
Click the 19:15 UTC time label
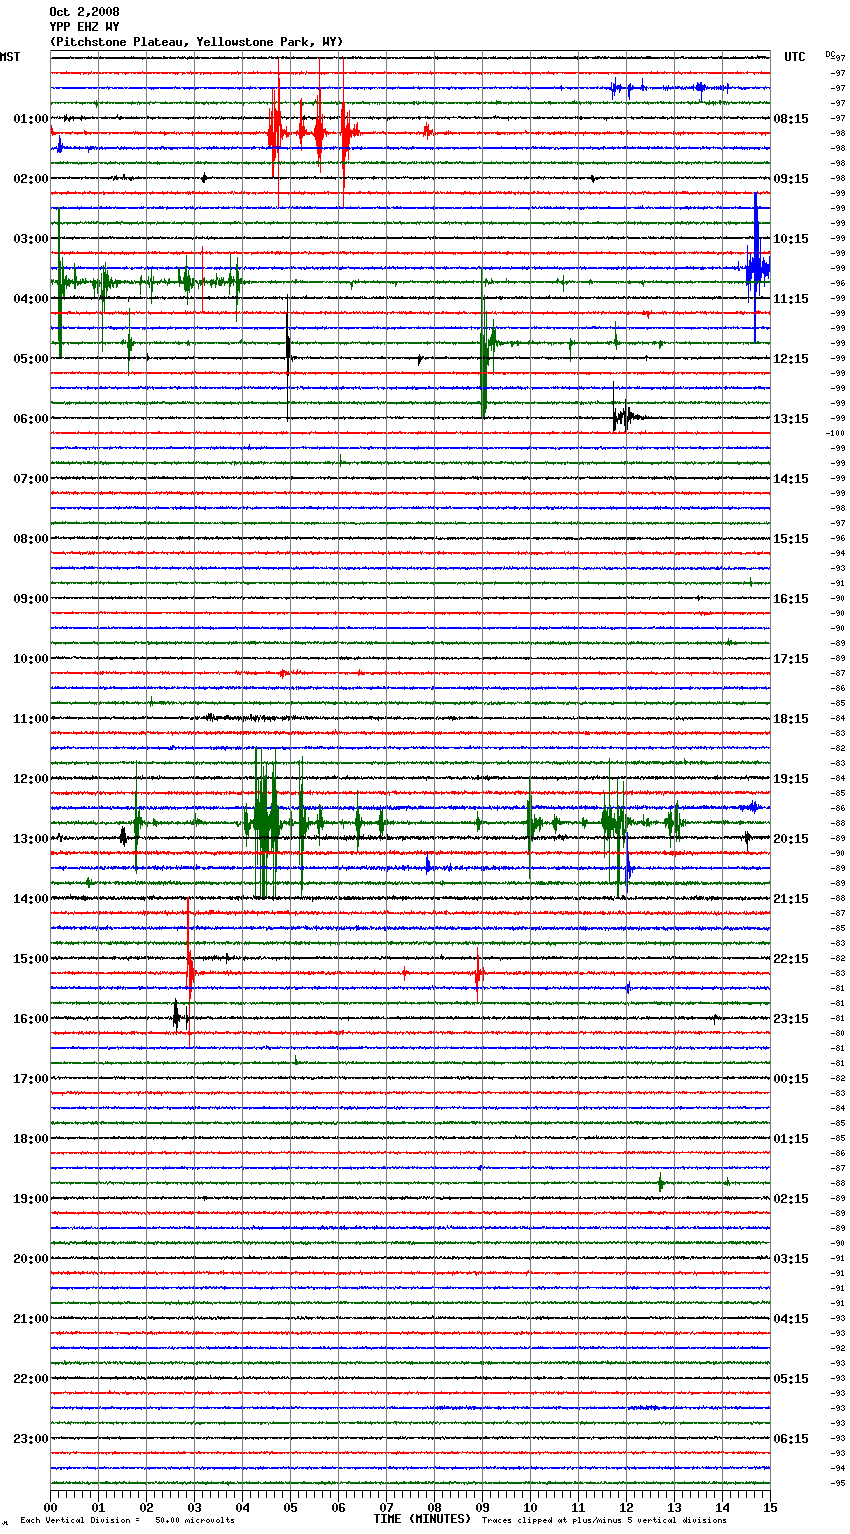coord(791,778)
